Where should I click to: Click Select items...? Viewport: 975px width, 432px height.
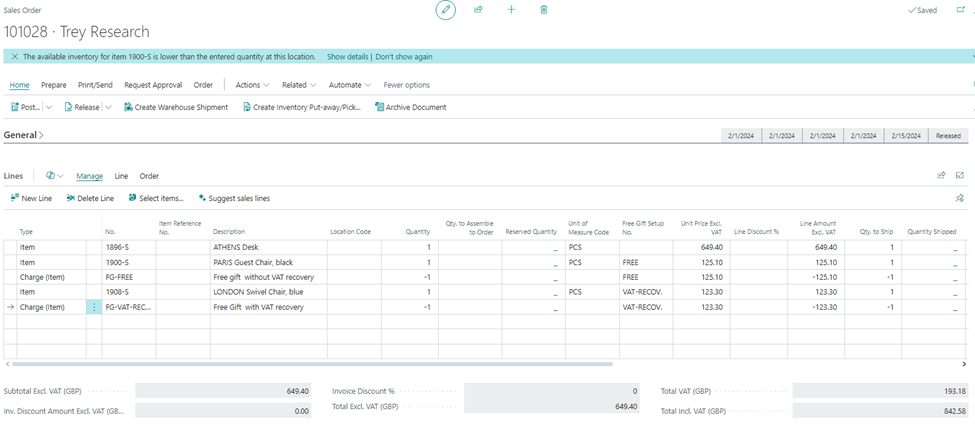coord(156,198)
